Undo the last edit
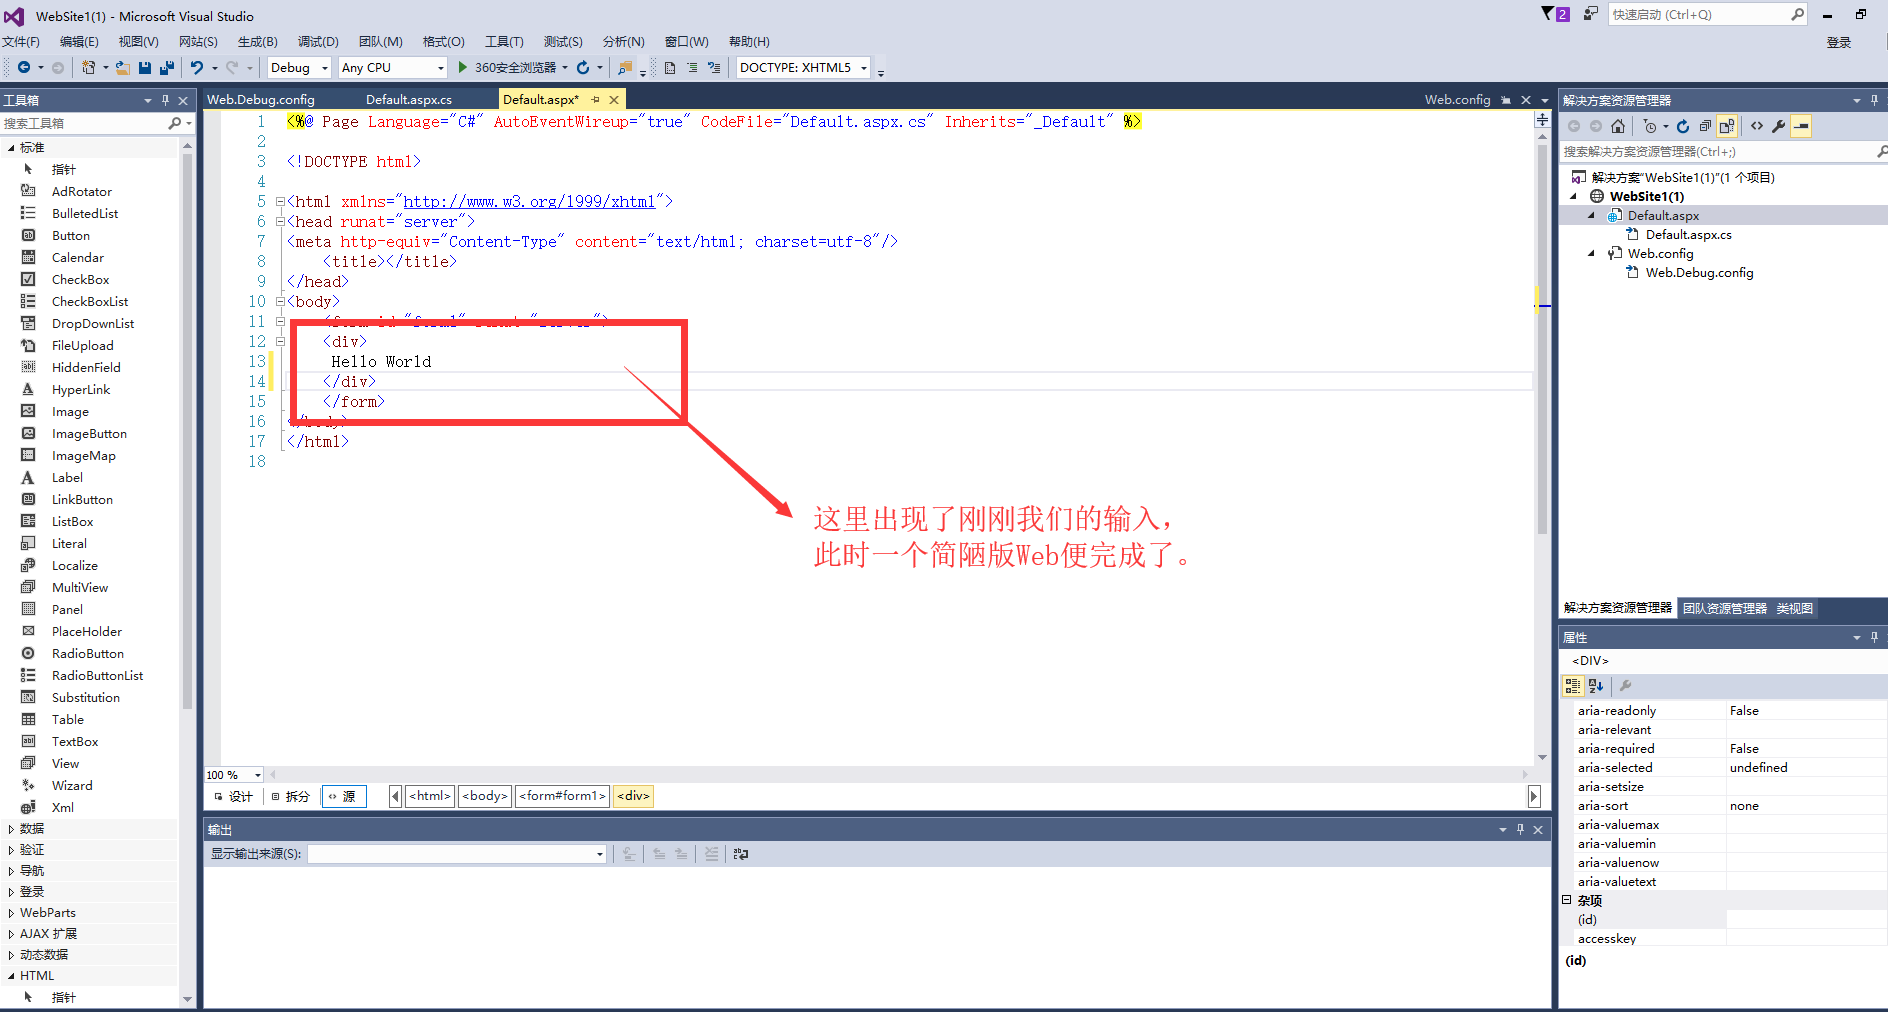1888x1012 pixels. coord(197,67)
